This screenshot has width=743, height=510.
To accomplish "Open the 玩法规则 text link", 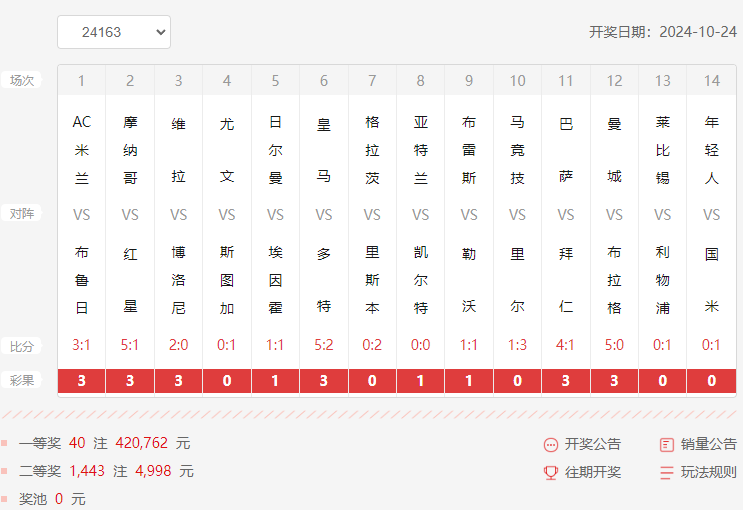I will click(708, 473).
